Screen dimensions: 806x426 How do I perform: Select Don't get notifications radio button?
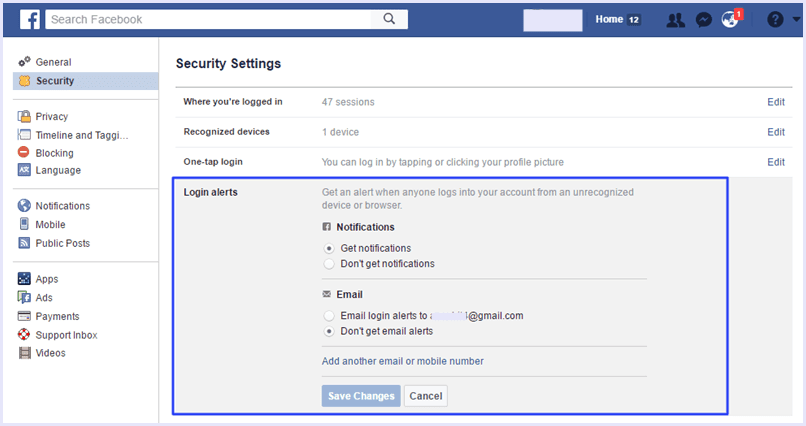coord(329,264)
